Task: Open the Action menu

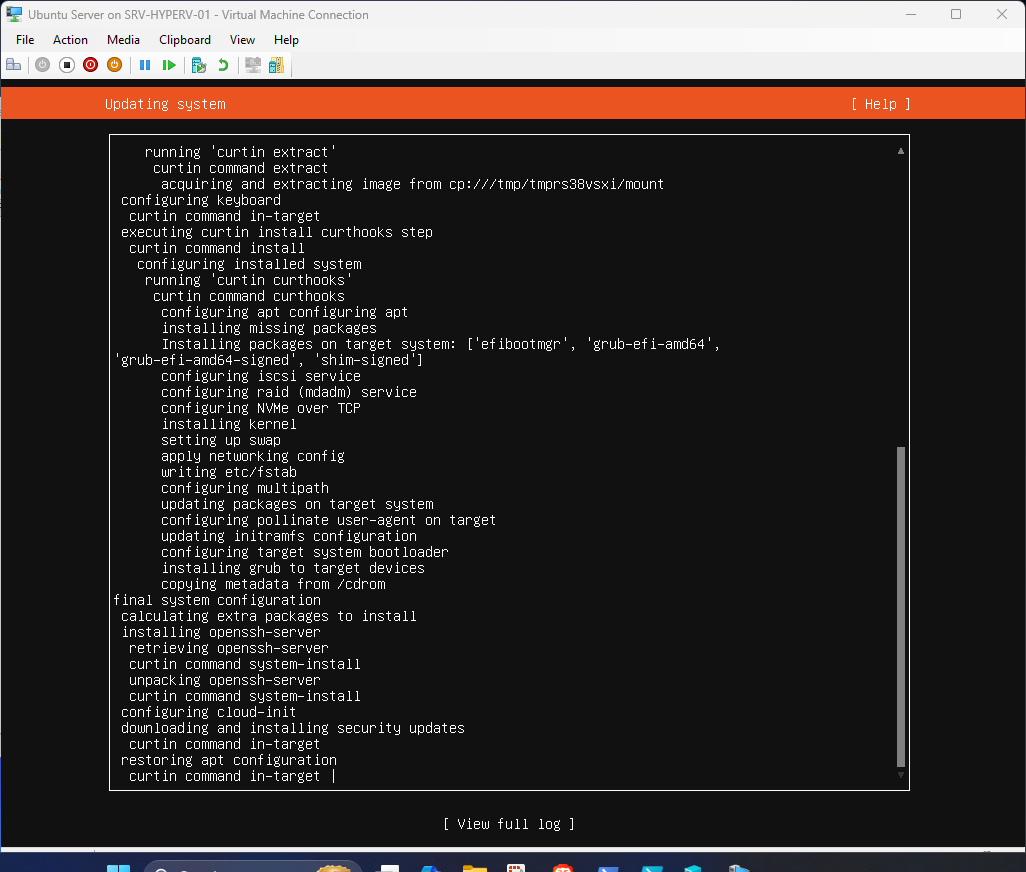Action: coord(70,40)
